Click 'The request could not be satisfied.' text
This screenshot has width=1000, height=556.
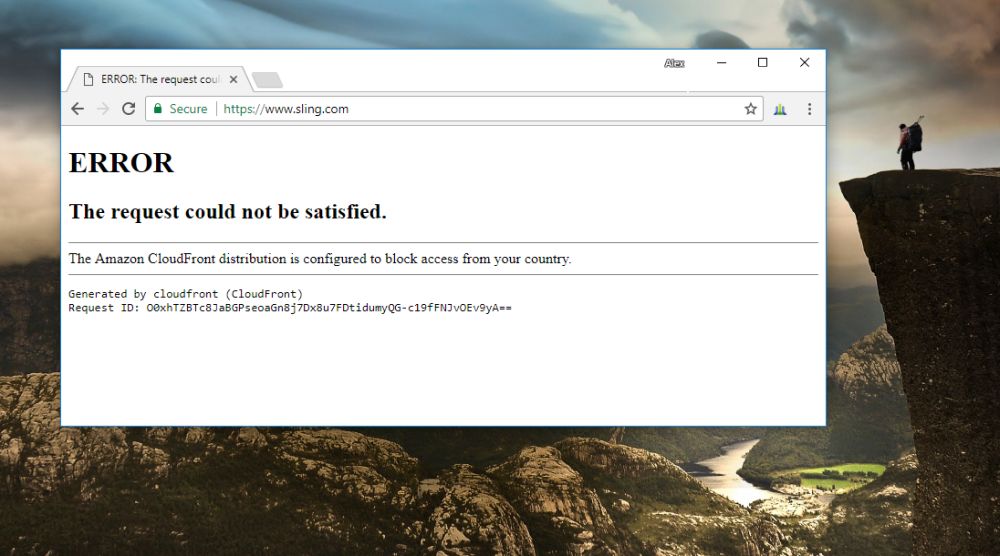click(228, 212)
